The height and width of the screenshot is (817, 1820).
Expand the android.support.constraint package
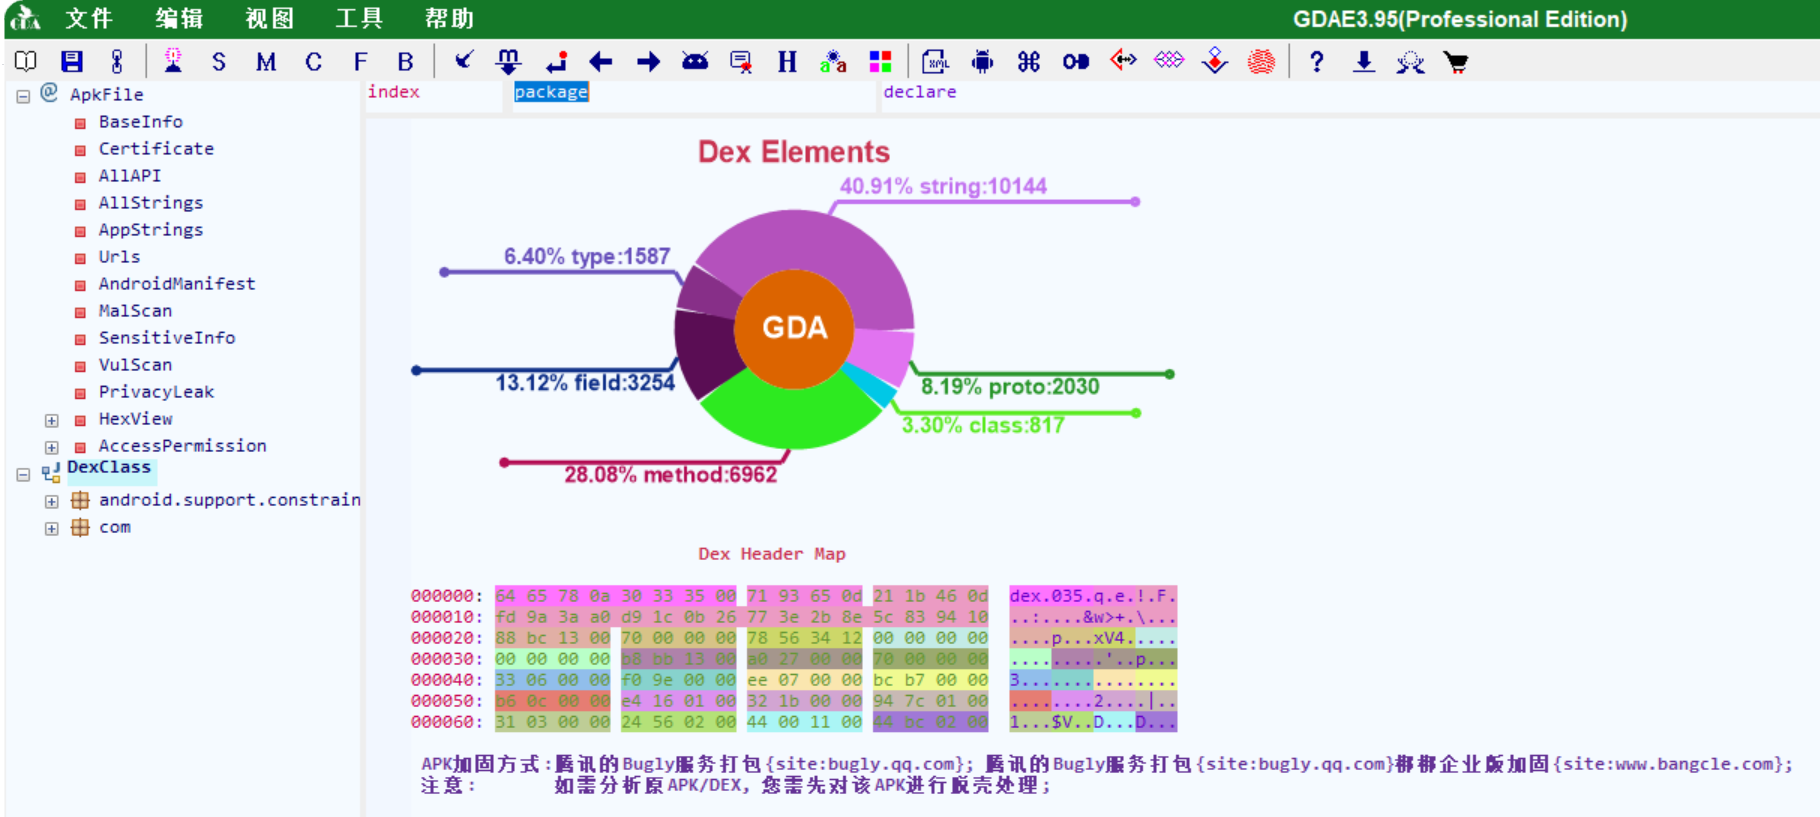click(x=52, y=501)
